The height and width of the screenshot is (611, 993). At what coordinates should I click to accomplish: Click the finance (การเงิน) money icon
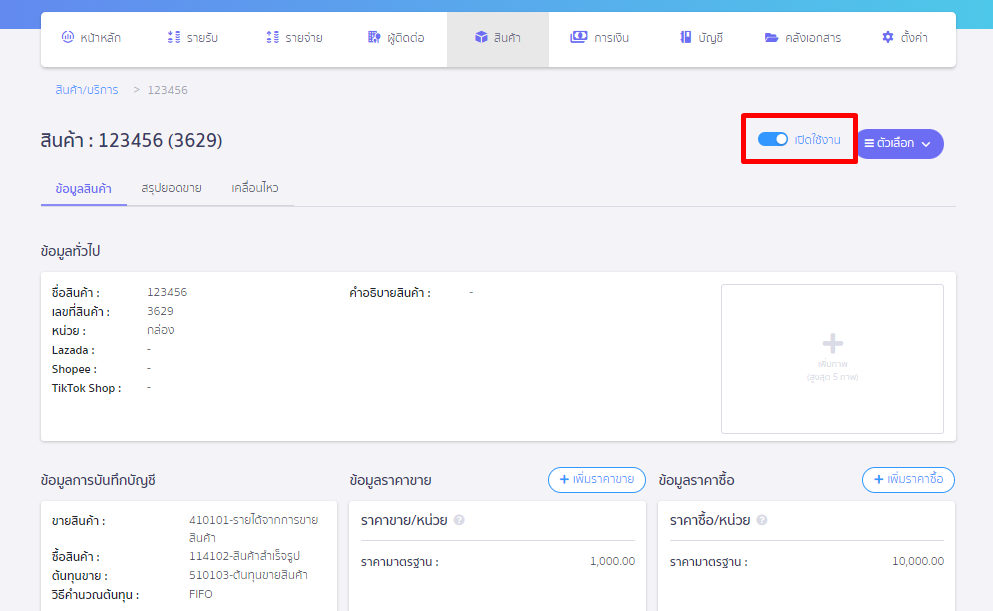click(x=578, y=38)
